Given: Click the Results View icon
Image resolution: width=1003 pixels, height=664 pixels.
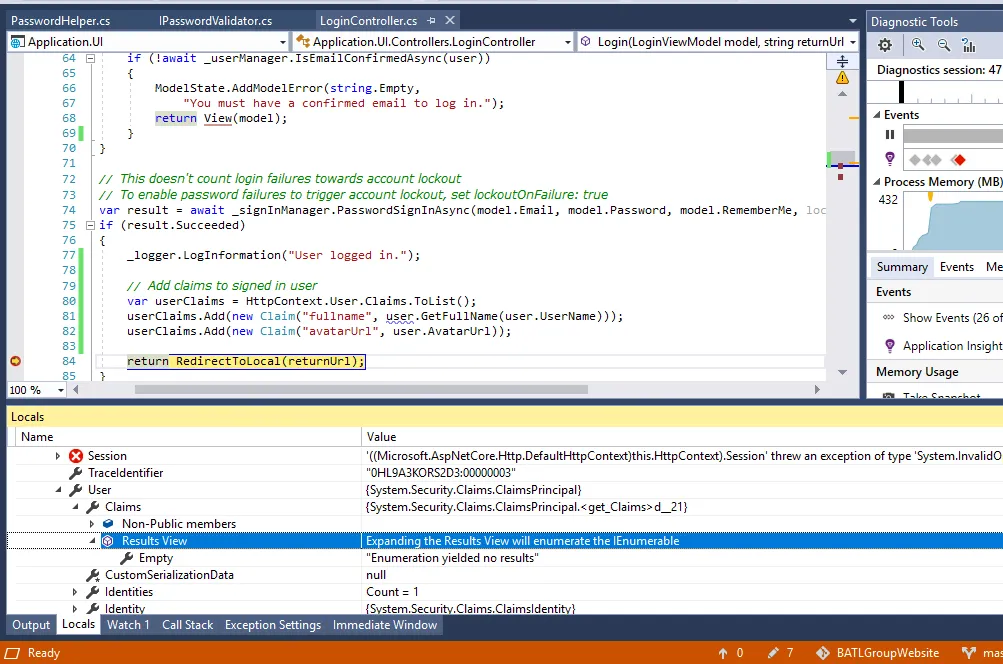Looking at the screenshot, I should (x=108, y=541).
